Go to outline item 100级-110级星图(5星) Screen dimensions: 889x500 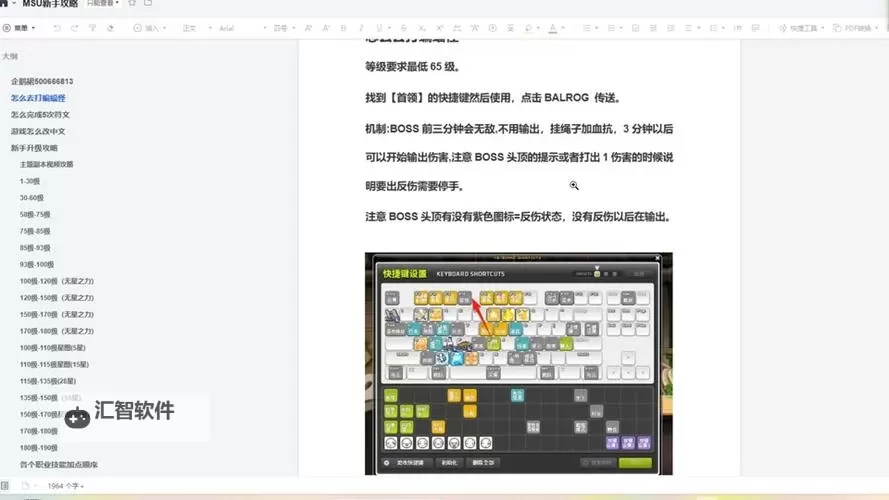tap(53, 348)
